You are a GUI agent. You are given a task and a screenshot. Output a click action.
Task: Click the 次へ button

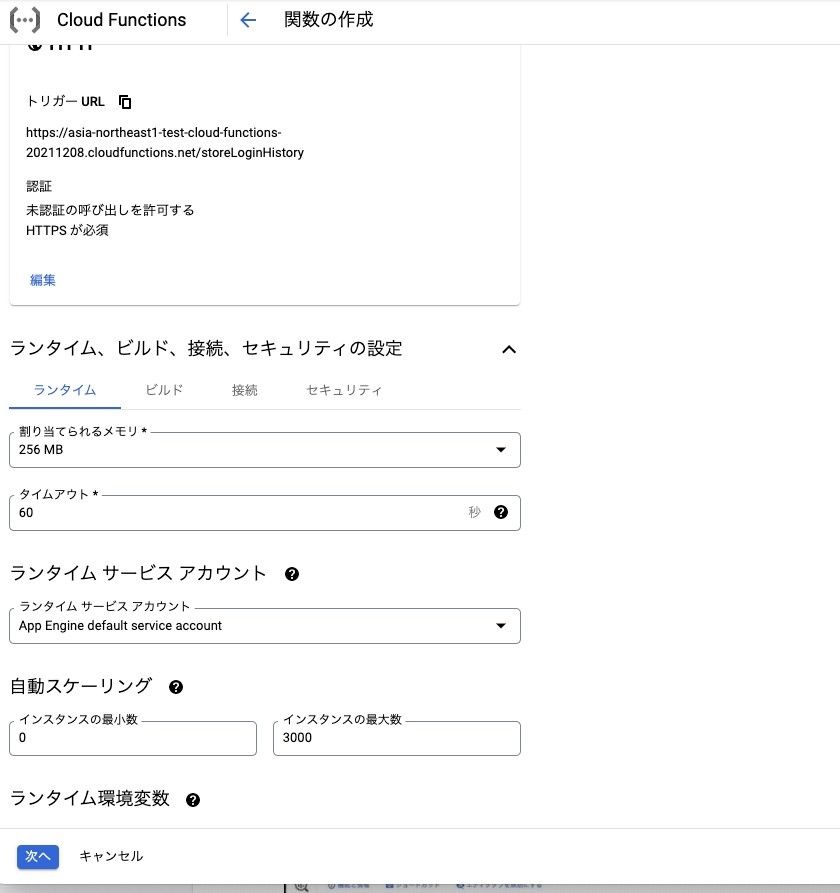coord(38,857)
